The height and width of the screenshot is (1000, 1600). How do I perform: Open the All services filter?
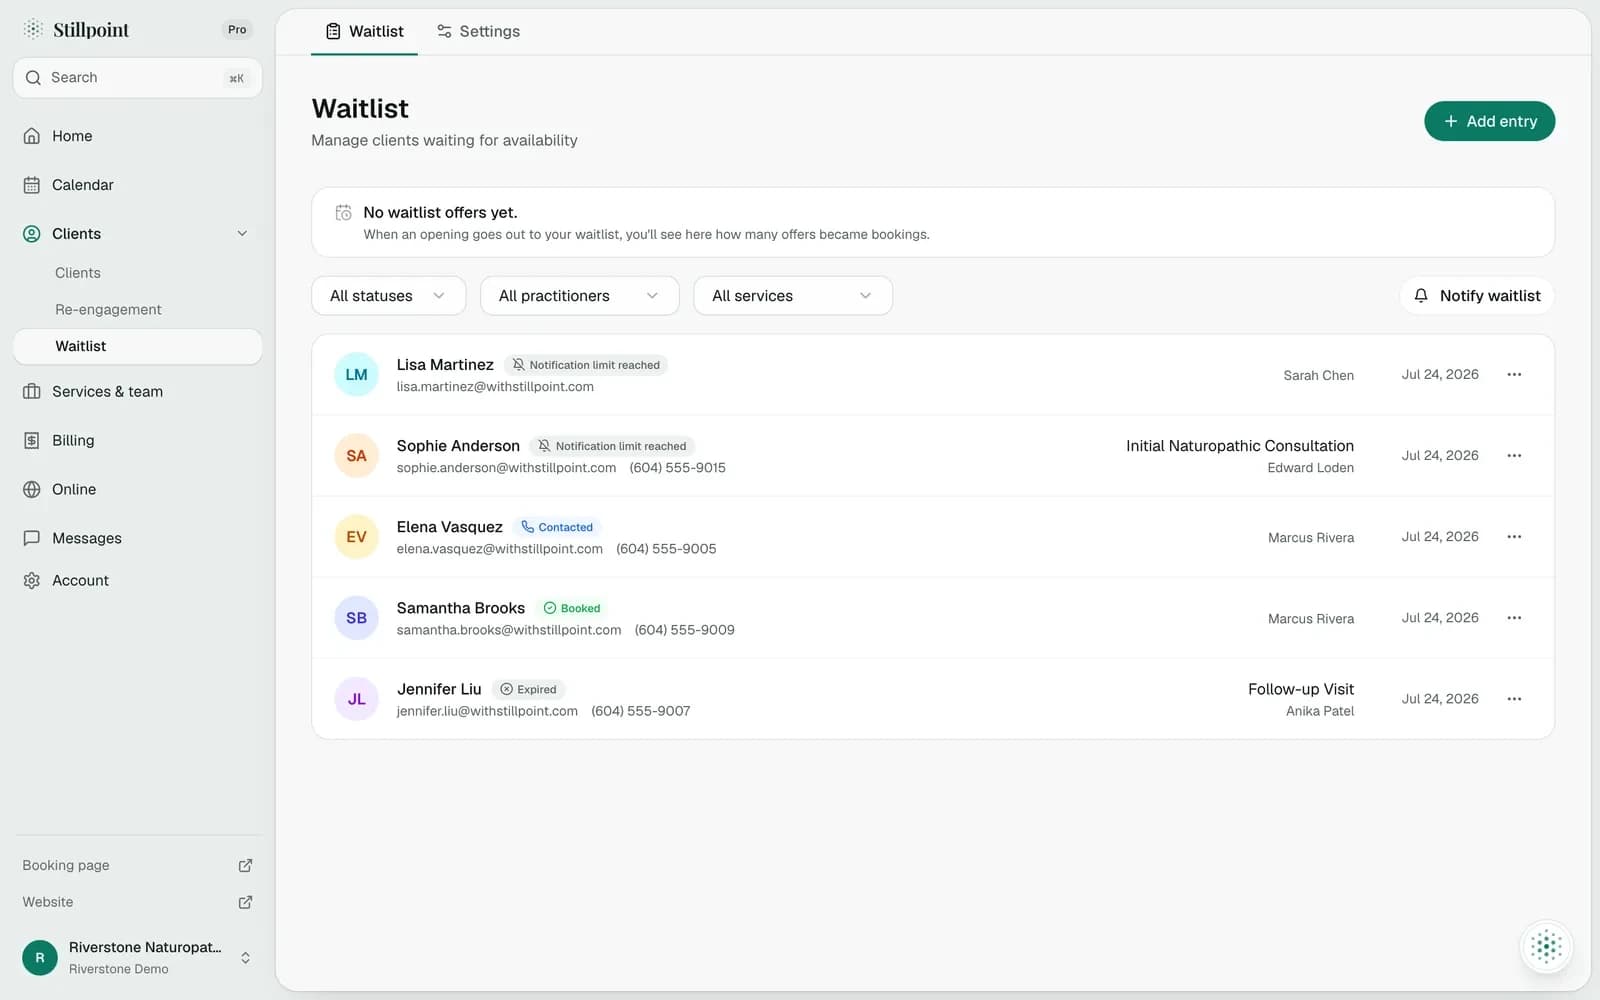click(792, 296)
